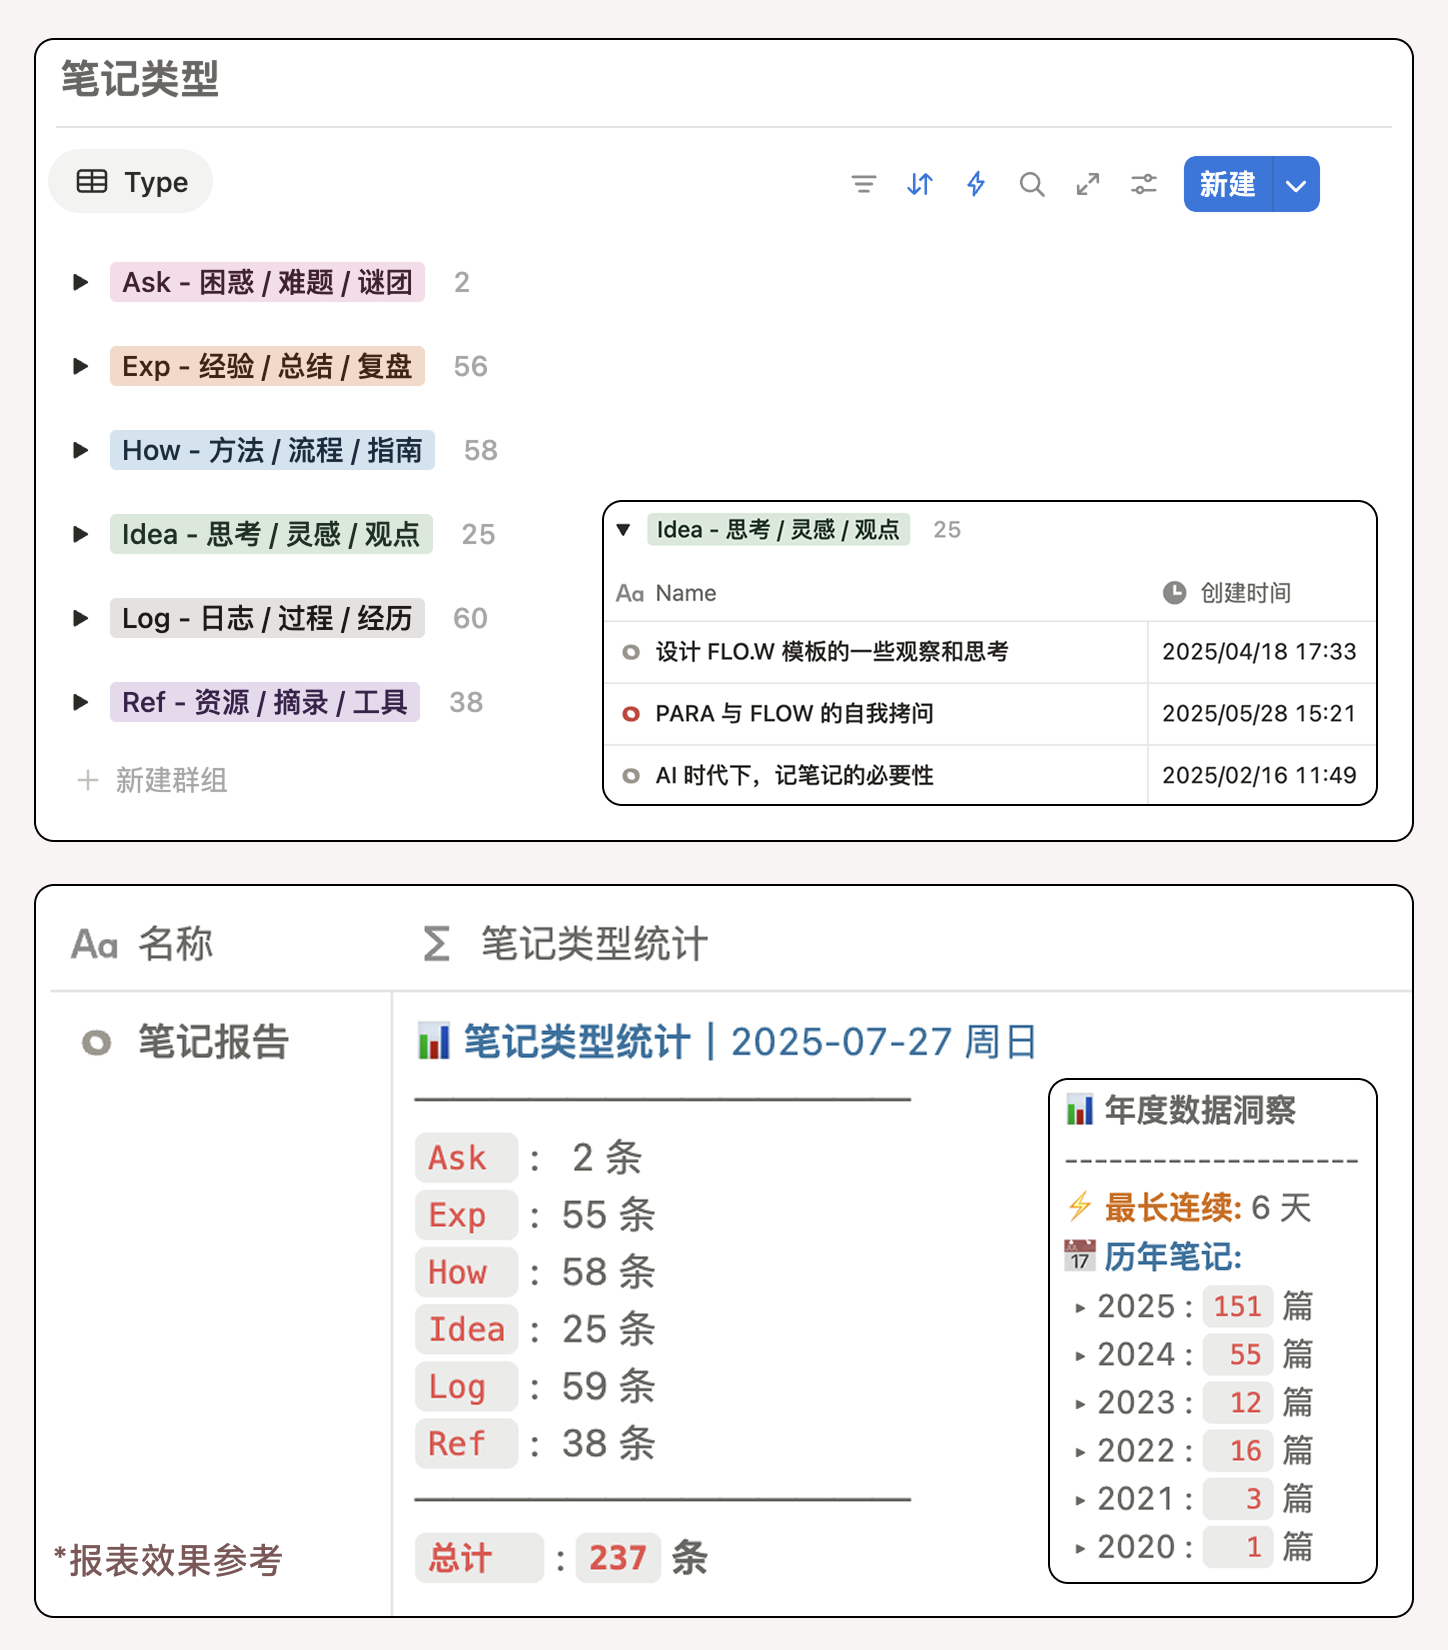Viewport: 1448px width, 1650px height.
Task: Open the view settings sliders icon
Action: coord(1144,184)
